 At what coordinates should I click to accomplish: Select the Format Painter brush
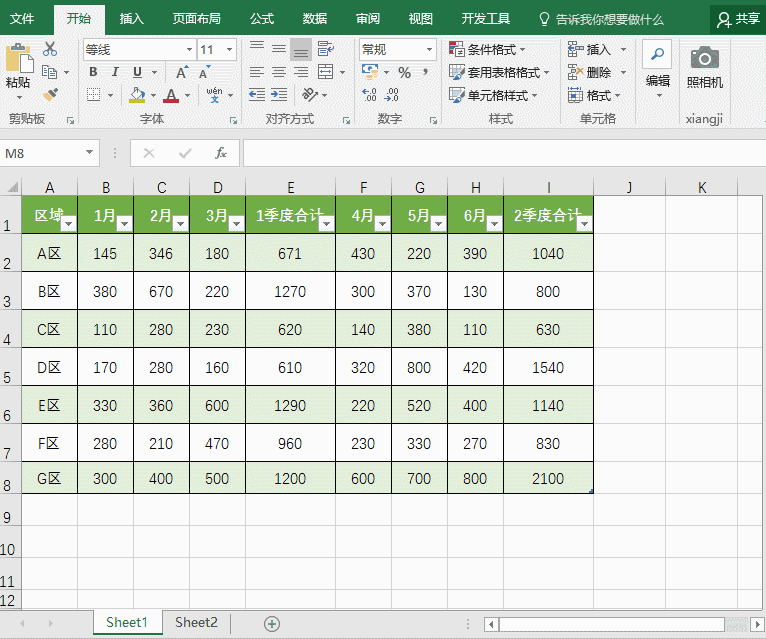coord(50,95)
